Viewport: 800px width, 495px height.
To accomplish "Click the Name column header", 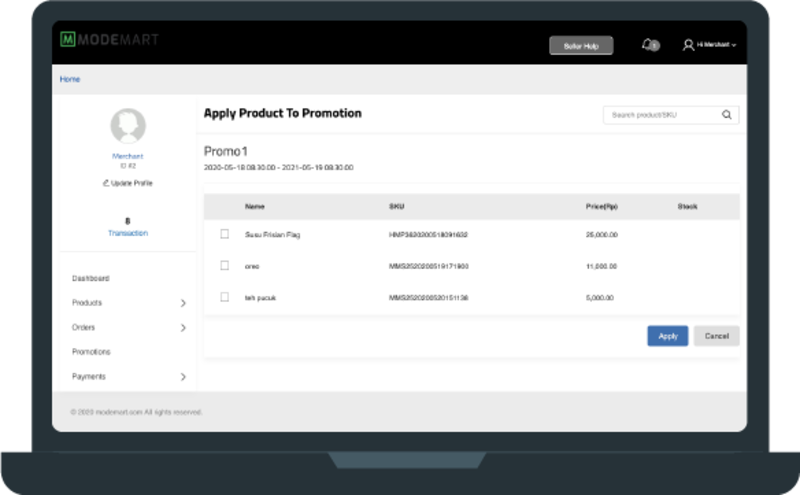I will [255, 206].
